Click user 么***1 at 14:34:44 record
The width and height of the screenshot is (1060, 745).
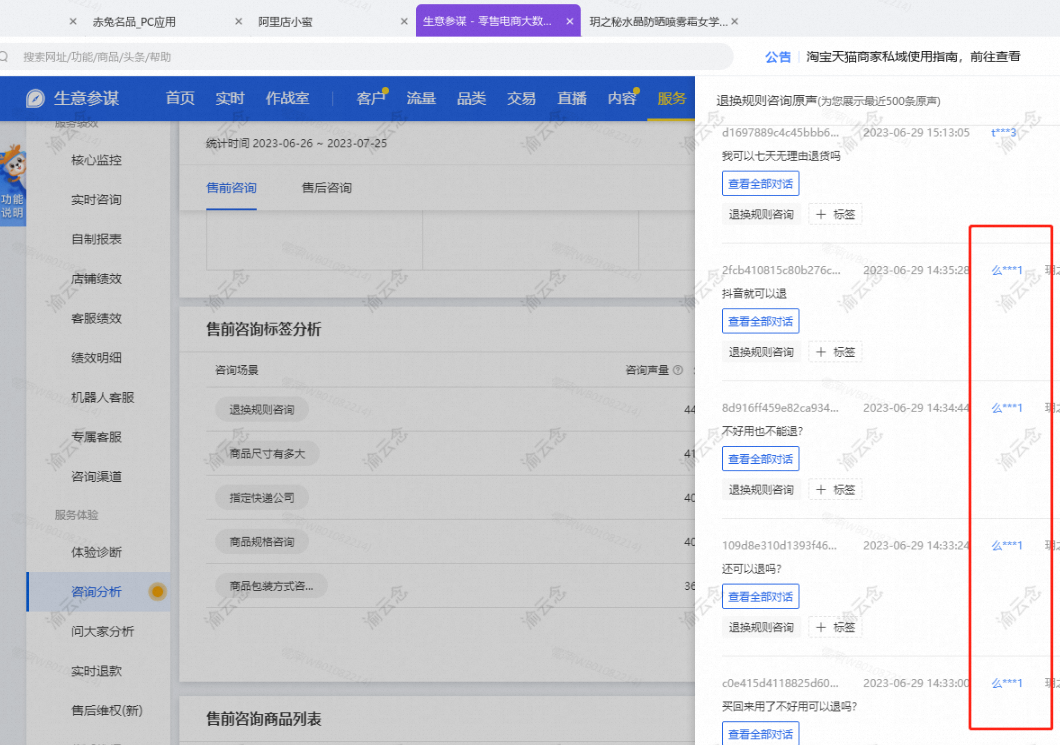(x=1007, y=408)
